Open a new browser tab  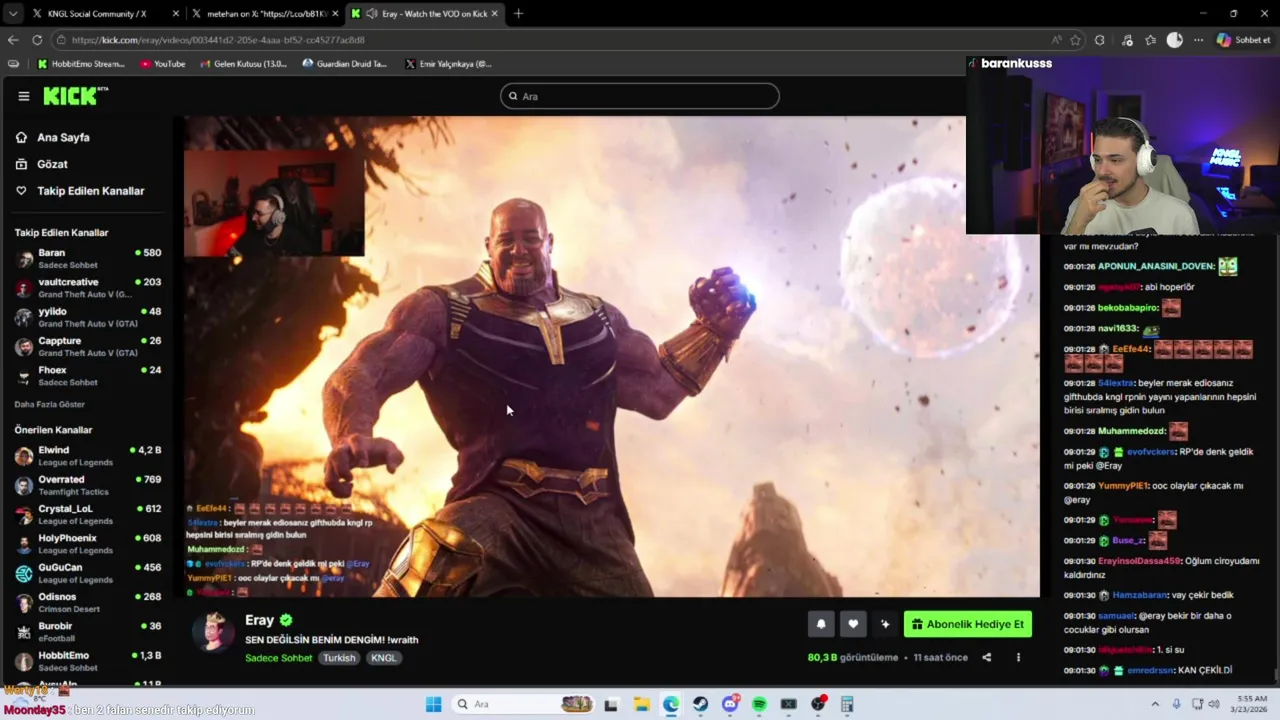click(518, 13)
